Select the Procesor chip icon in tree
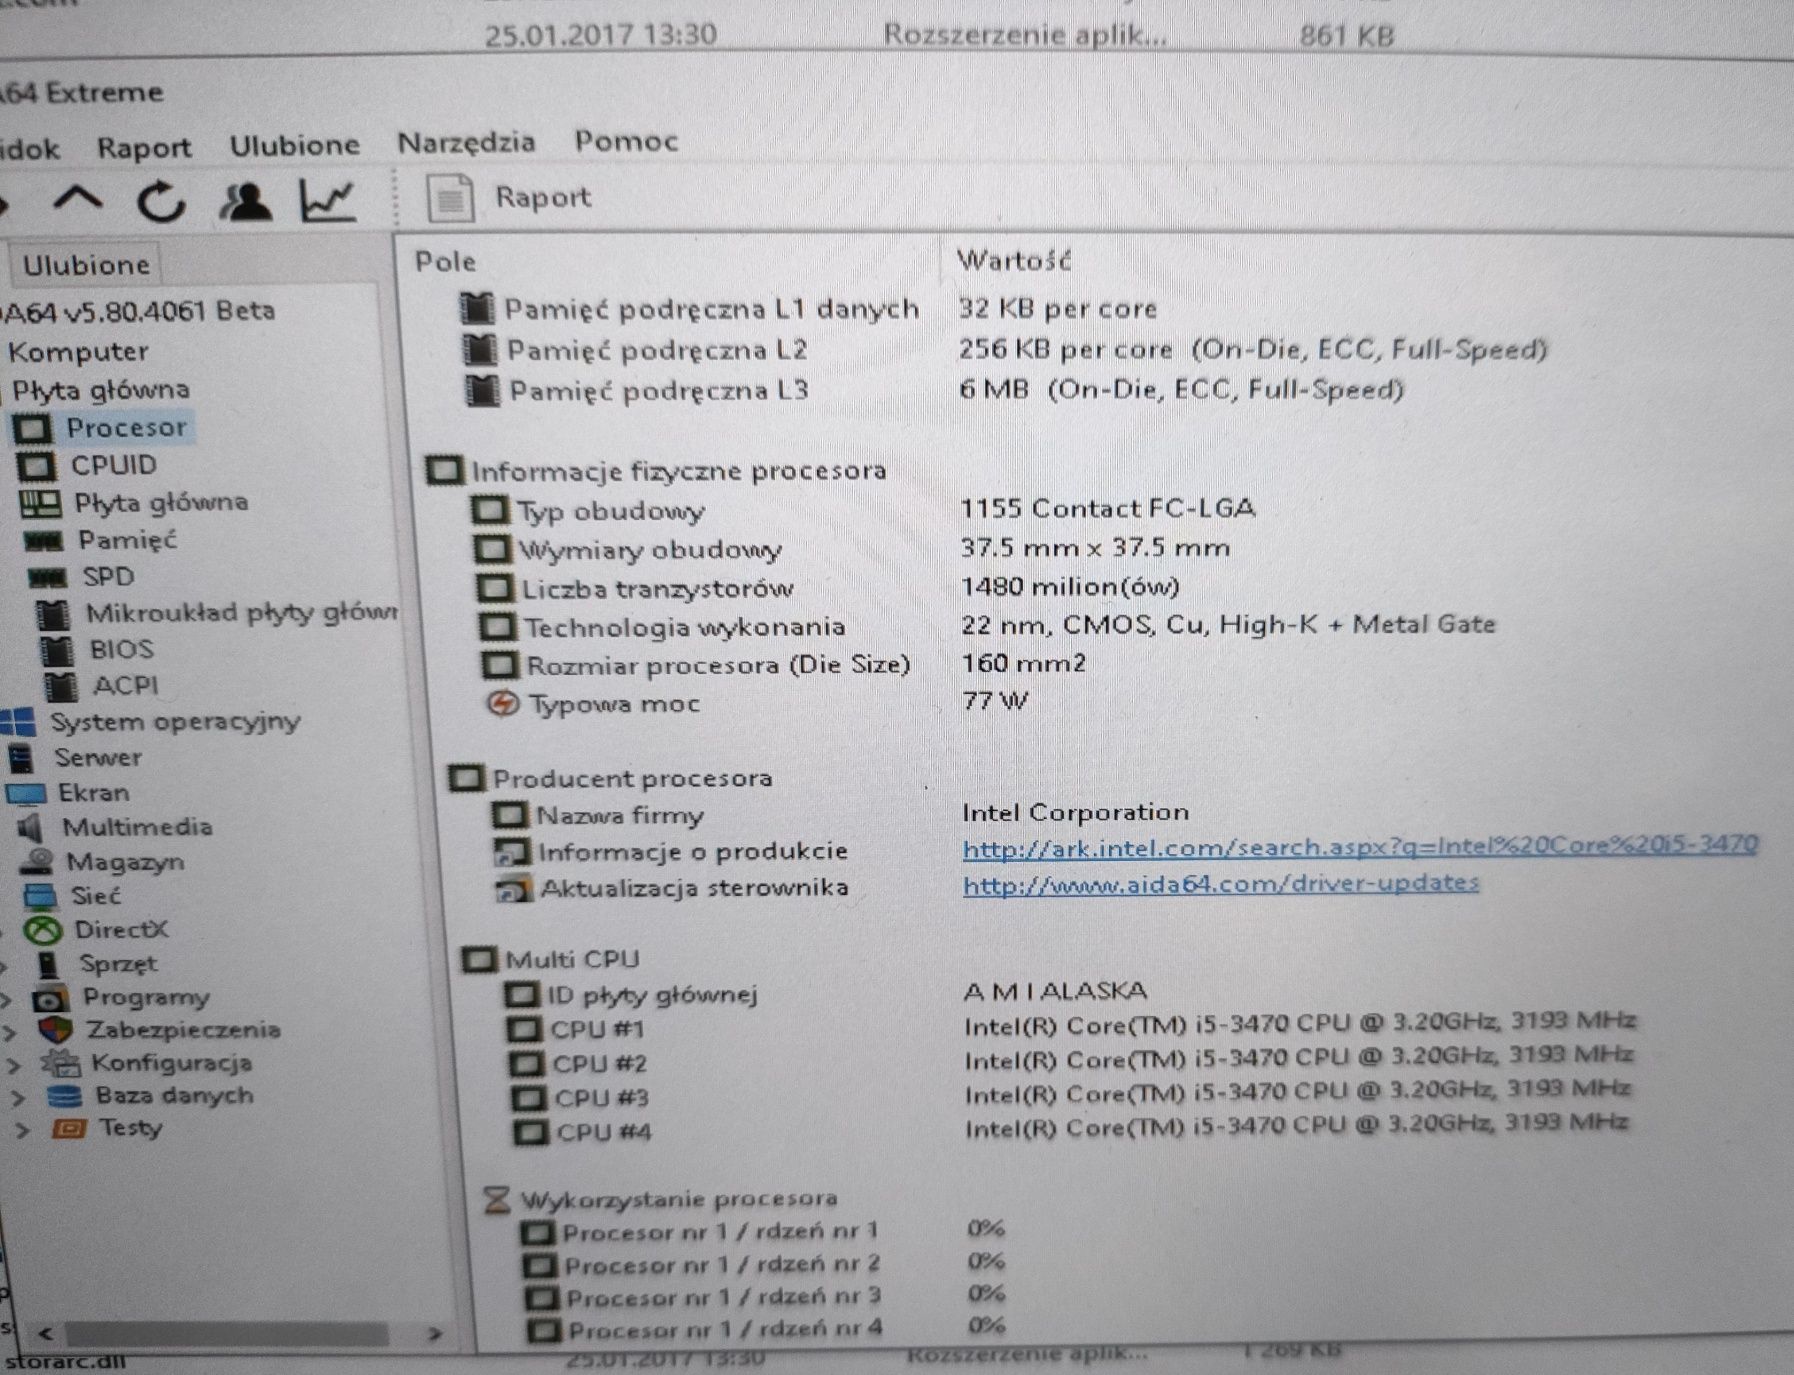Image resolution: width=1794 pixels, height=1375 pixels. click(32, 429)
